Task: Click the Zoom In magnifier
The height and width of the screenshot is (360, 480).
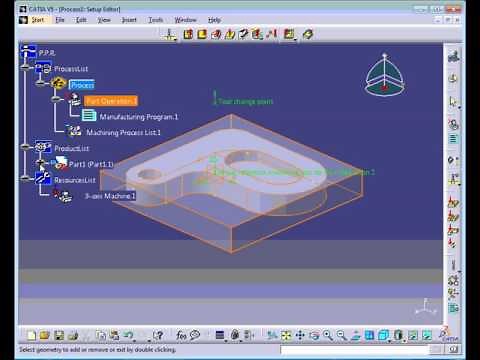Action: (328, 335)
